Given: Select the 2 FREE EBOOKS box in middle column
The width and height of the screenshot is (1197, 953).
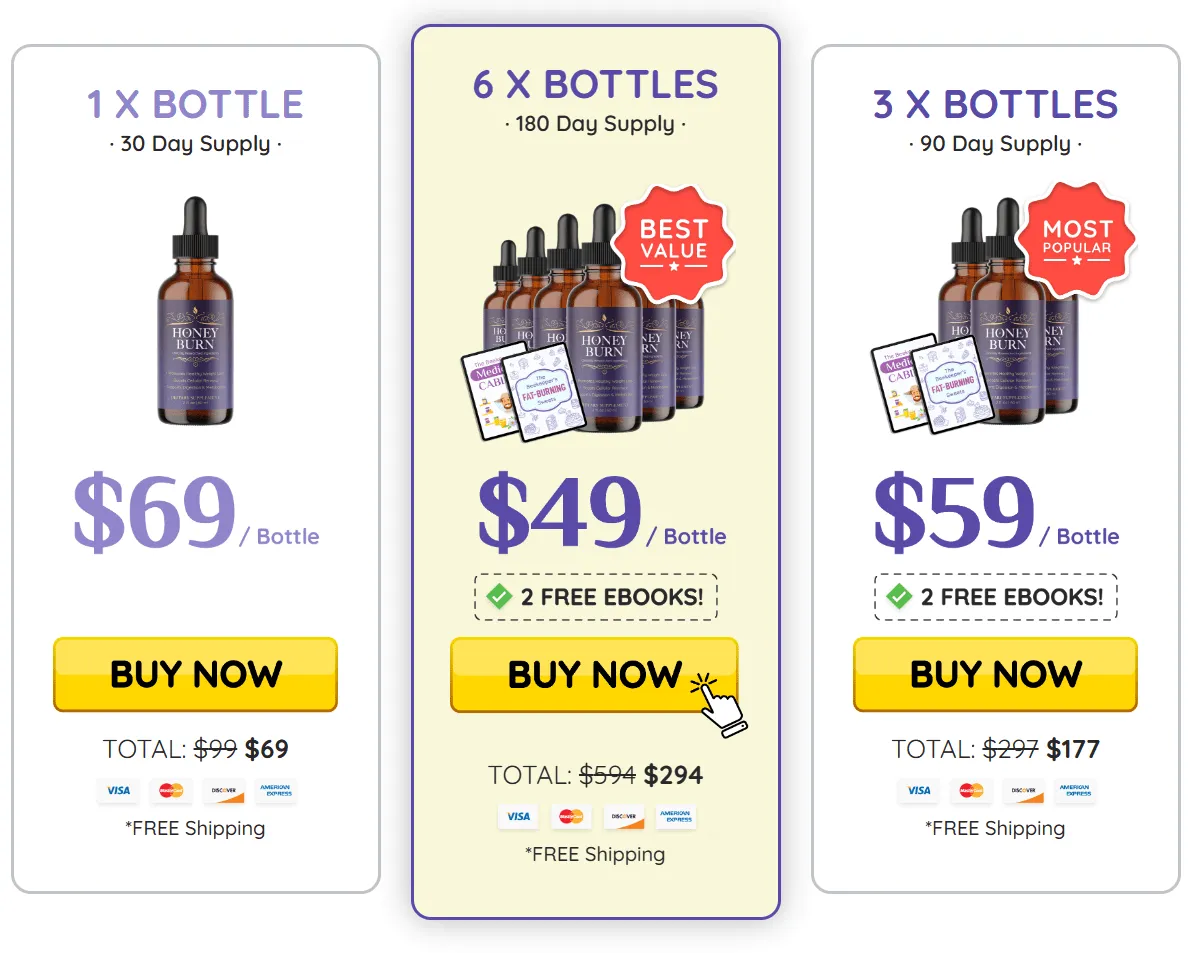Looking at the screenshot, I should [595, 597].
